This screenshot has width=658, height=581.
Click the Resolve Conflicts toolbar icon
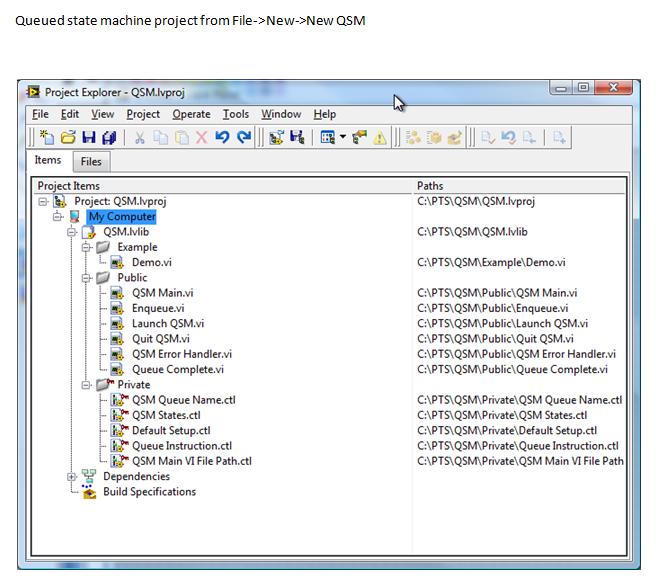tap(276, 137)
